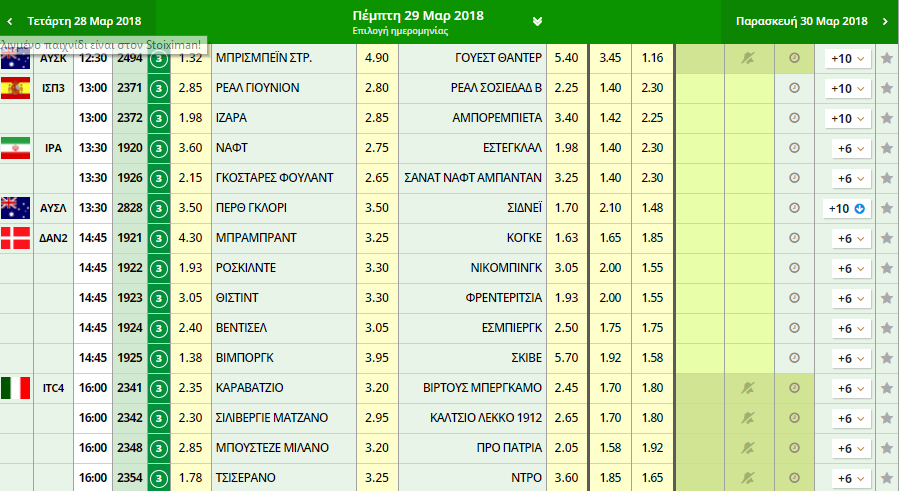Click the muted bell icon for Τσιζεράνο match
The image size is (899, 491).
coord(747,478)
